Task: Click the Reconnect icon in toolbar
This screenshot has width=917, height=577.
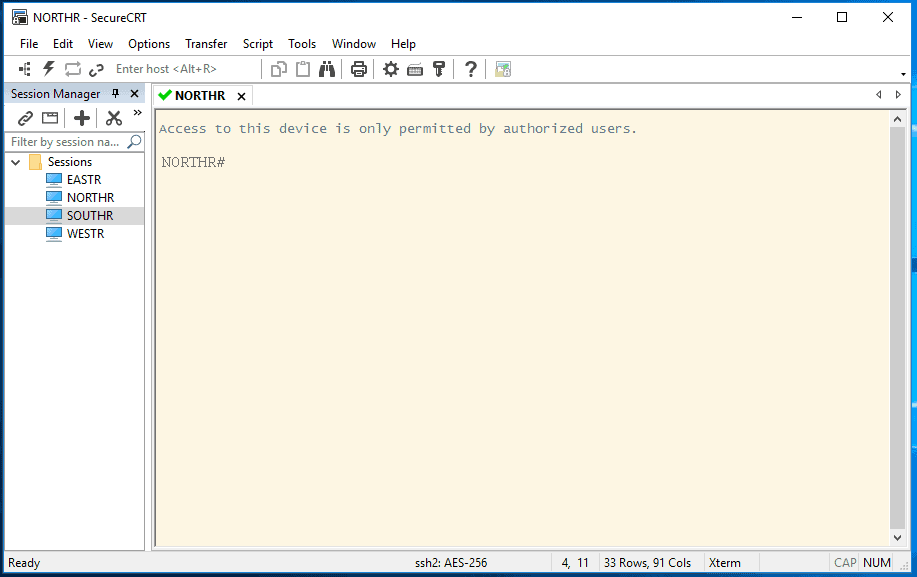Action: [x=73, y=69]
